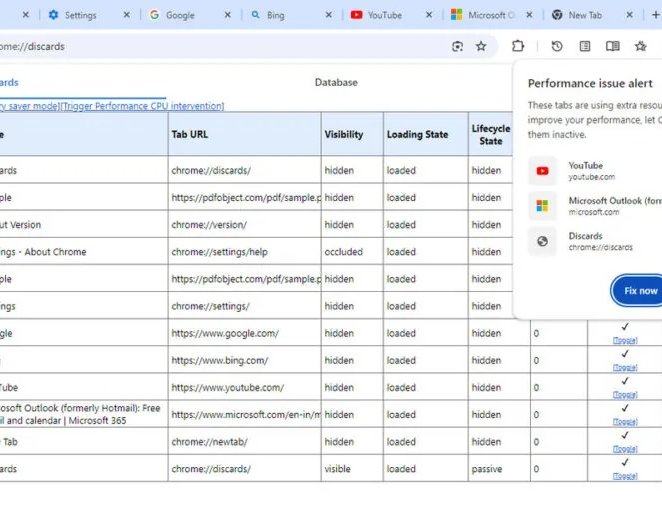Click the https://www.youtube.com/ URL cell
The height and width of the screenshot is (528, 662).
tap(244, 387)
